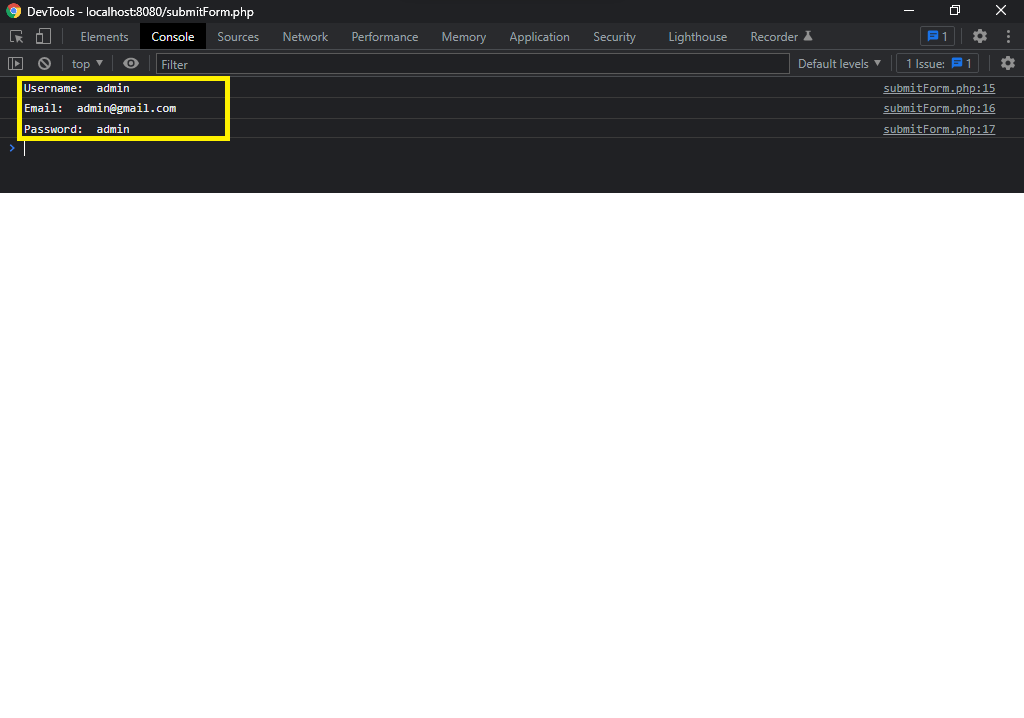Click the Issues flag badge in toolbar

tap(937, 36)
